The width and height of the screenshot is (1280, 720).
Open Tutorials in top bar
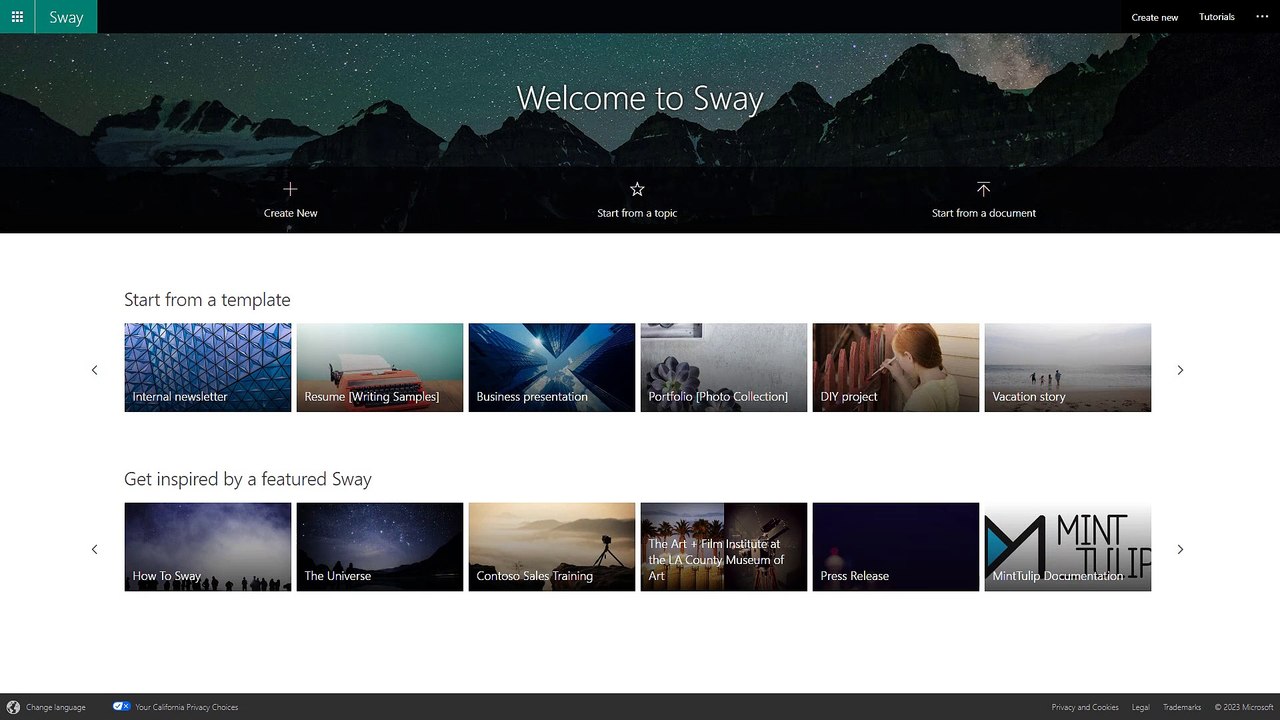pyautogui.click(x=1217, y=17)
